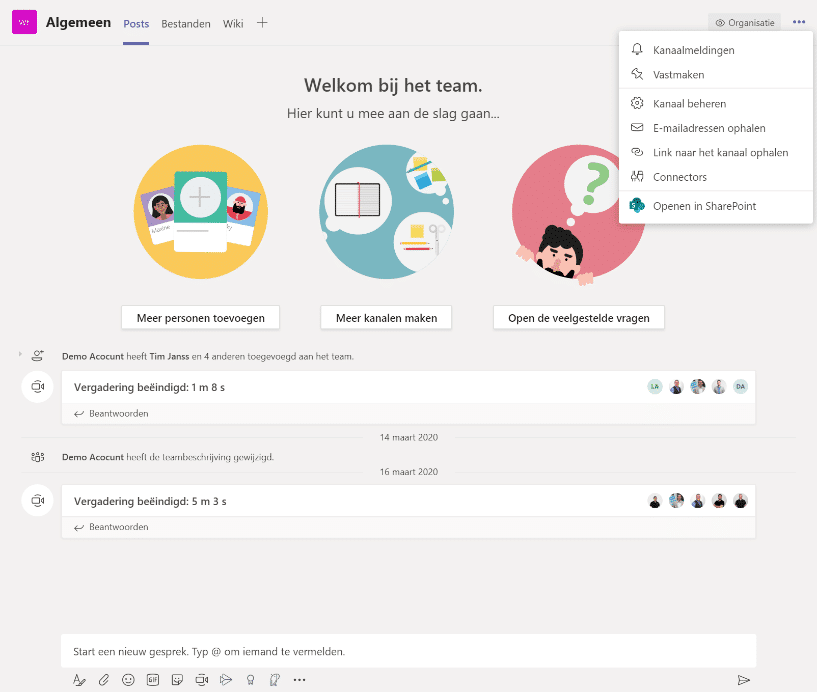Screen dimensions: 817x692
Task: Open the Vergadering beëindigd: 5 m 3 s card
Action: pyautogui.click(x=408, y=501)
